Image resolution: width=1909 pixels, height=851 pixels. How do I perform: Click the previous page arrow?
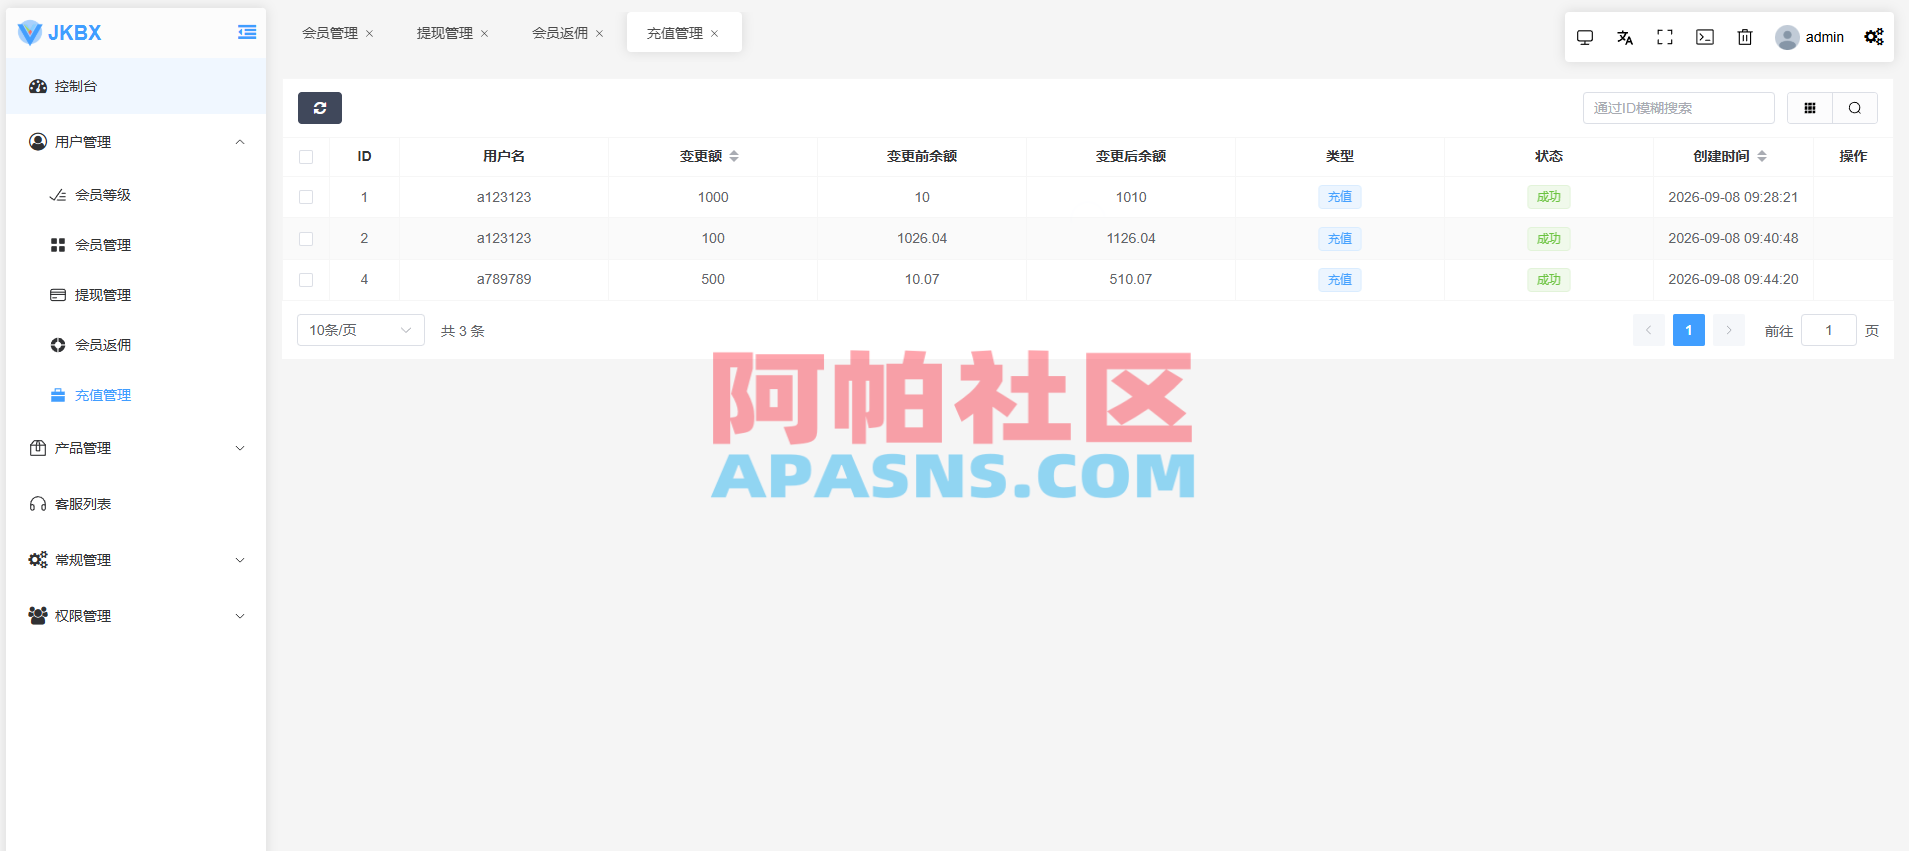click(x=1649, y=330)
